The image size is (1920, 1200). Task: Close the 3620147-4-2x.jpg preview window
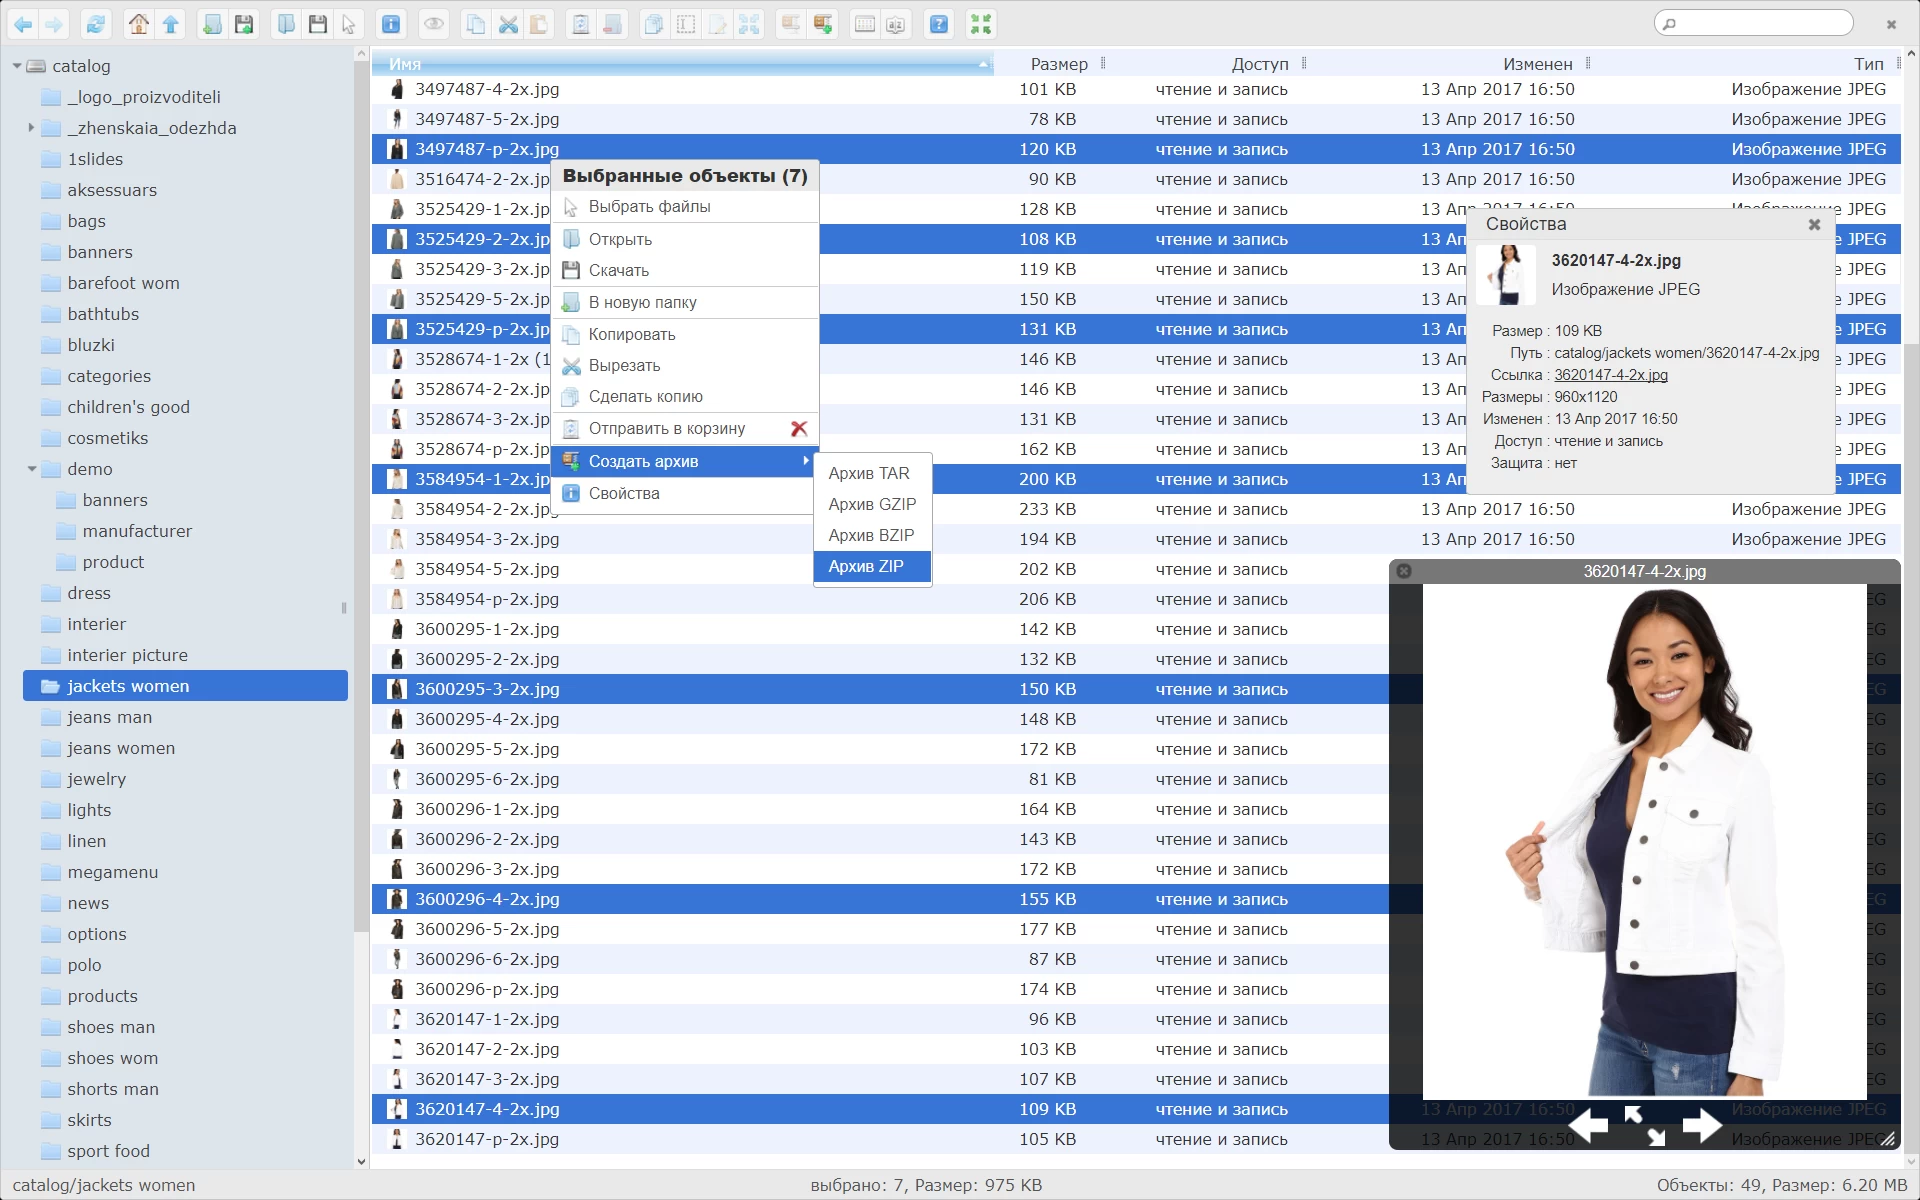[1404, 571]
